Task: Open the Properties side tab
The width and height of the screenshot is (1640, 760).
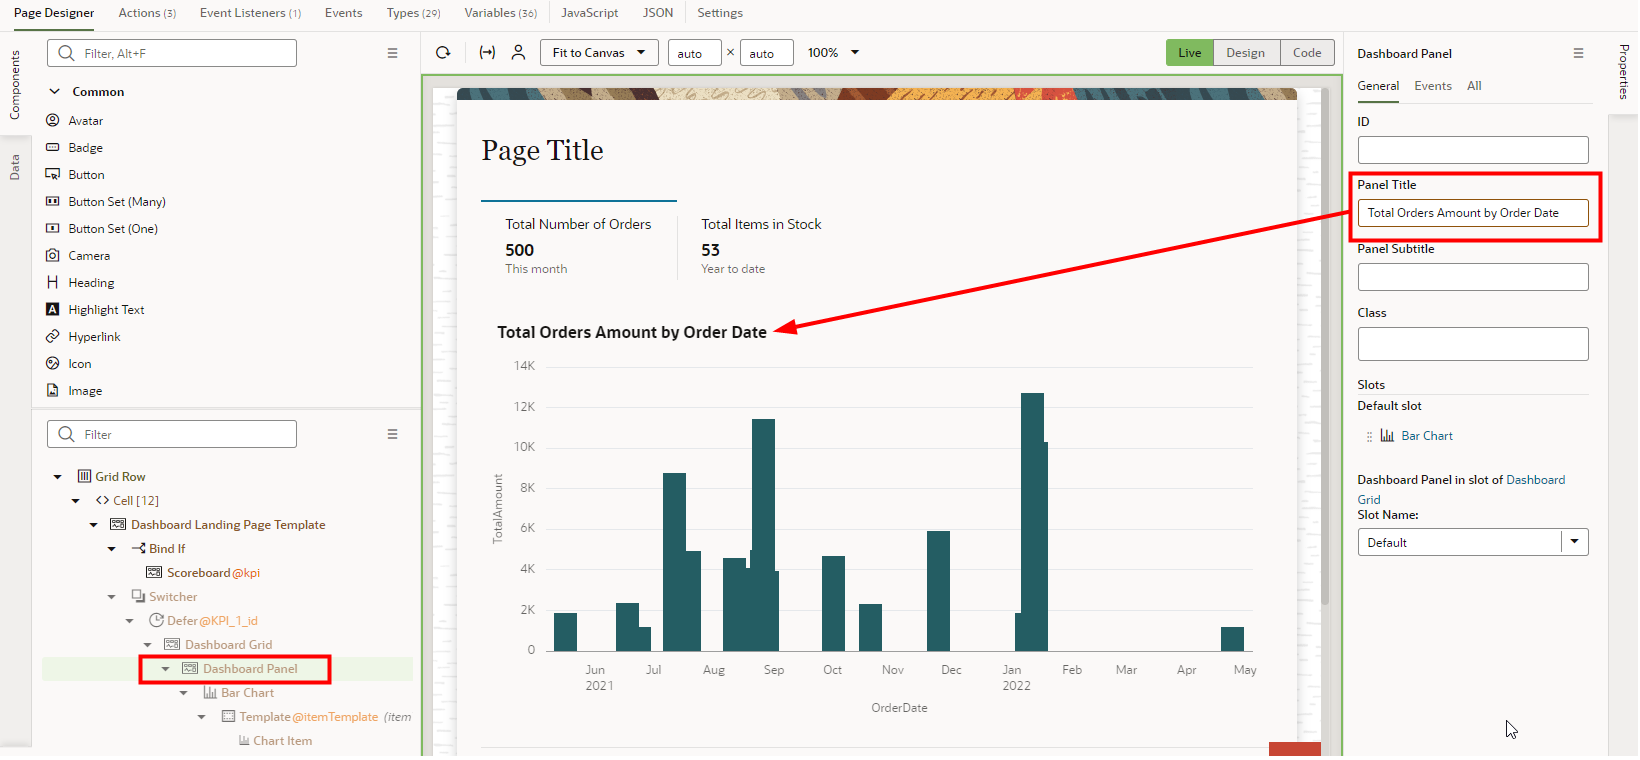Action: pos(1623,72)
